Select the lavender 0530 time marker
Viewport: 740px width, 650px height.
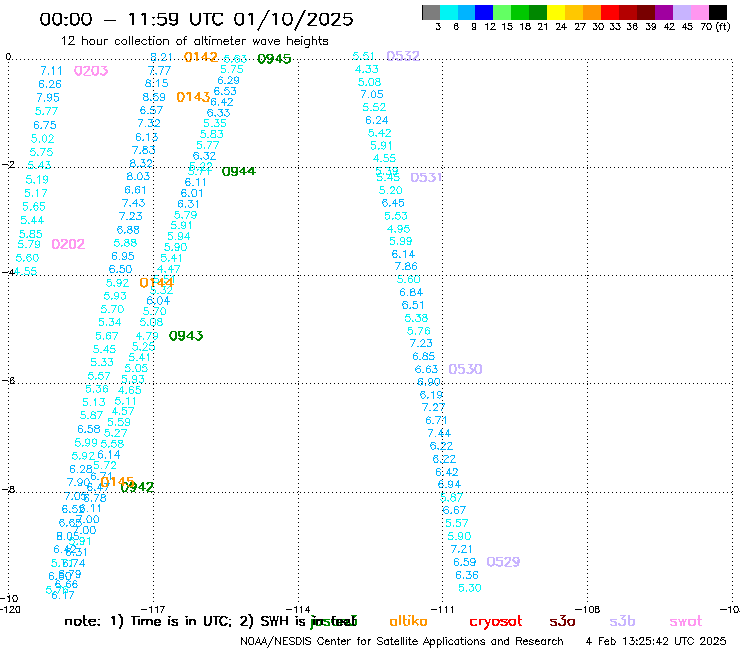point(465,369)
